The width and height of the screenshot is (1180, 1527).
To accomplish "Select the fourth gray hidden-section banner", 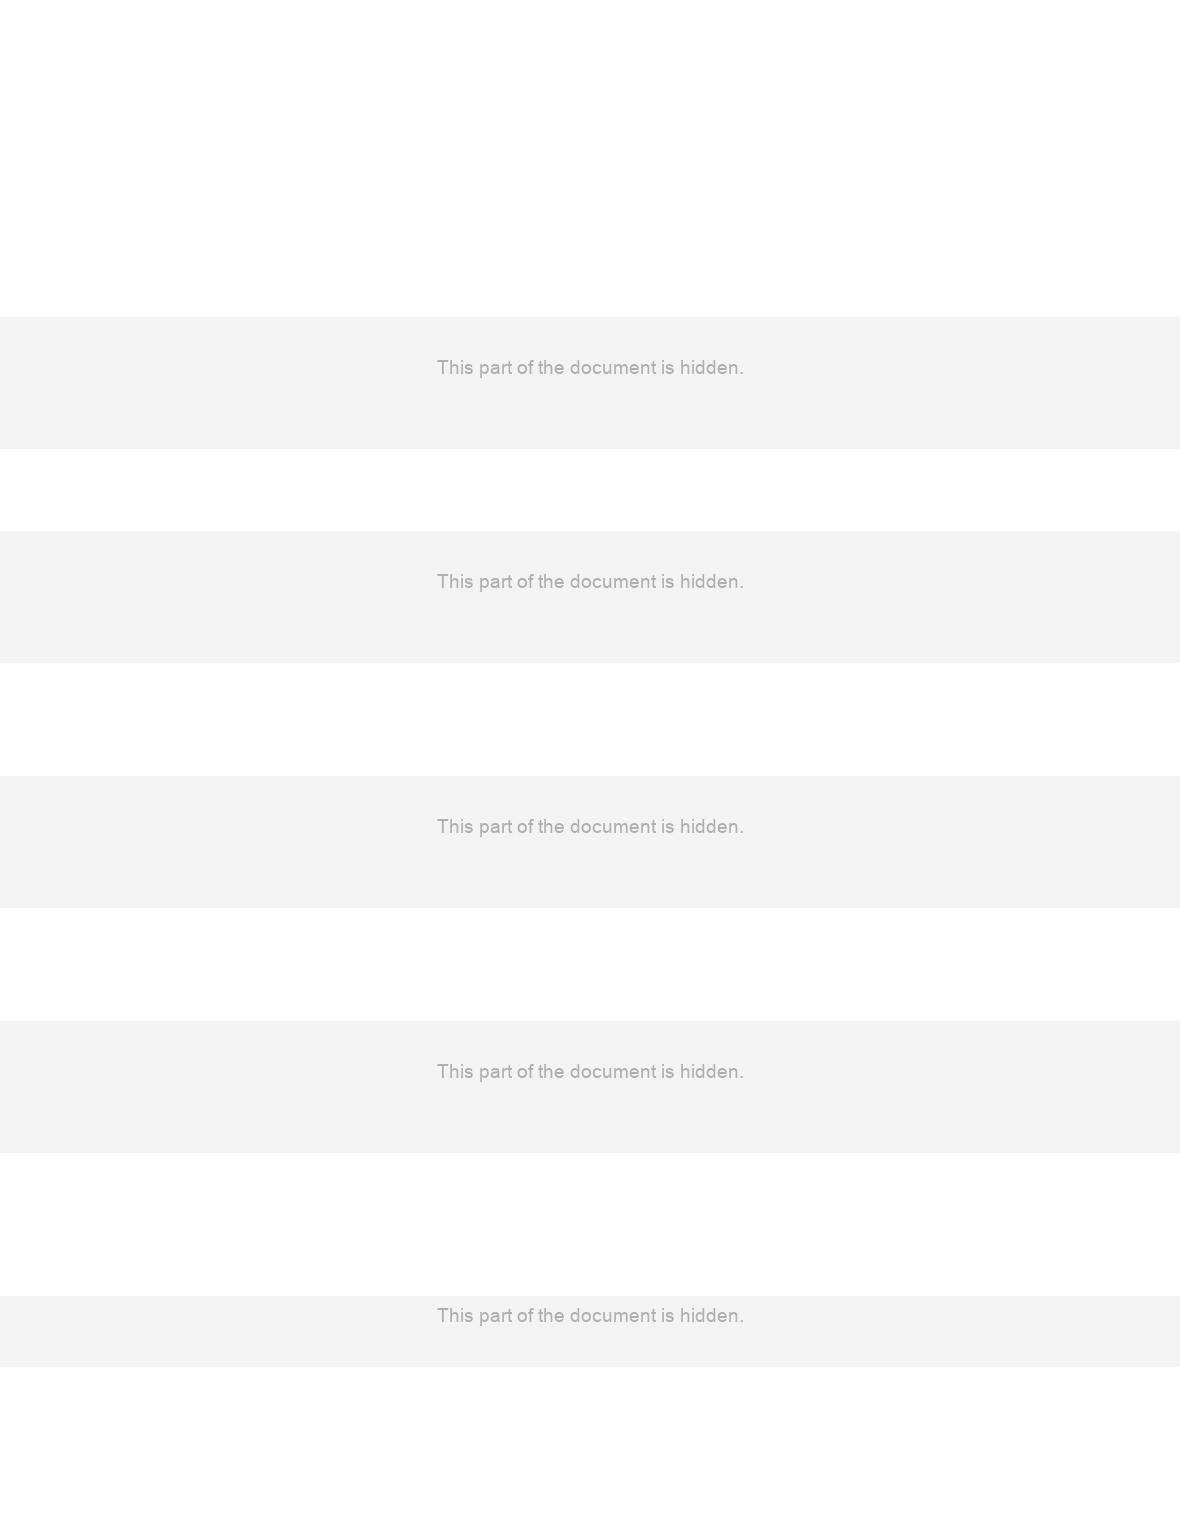I will click(590, 1087).
